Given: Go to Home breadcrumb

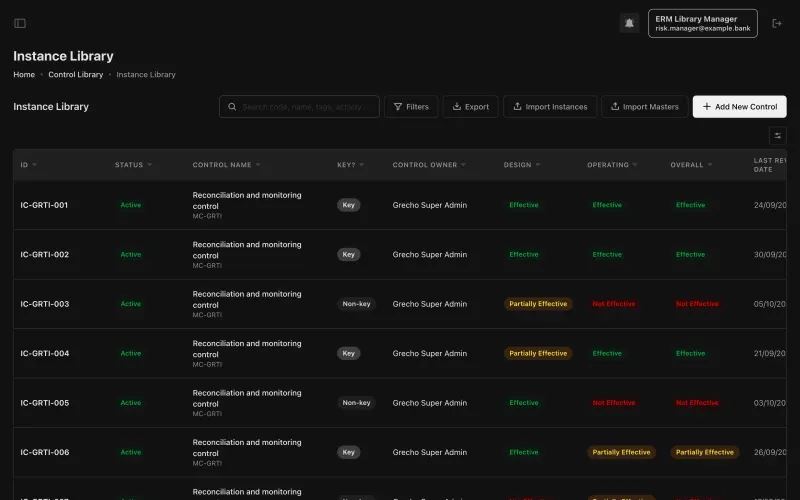Looking at the screenshot, I should (x=24, y=74).
